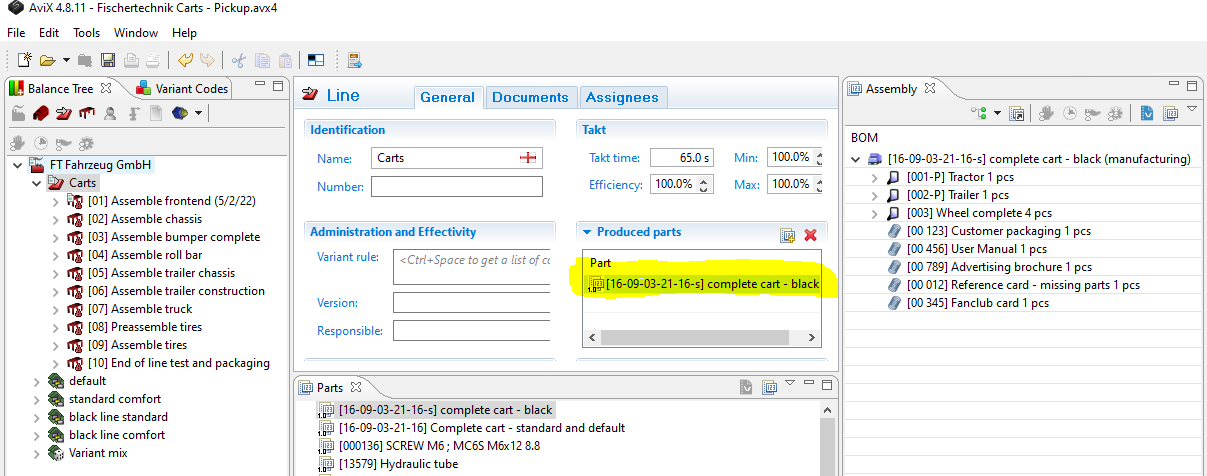This screenshot has height=476, width=1207.
Task: Expand the [001-P] Tractor BOM node
Action: [874, 177]
